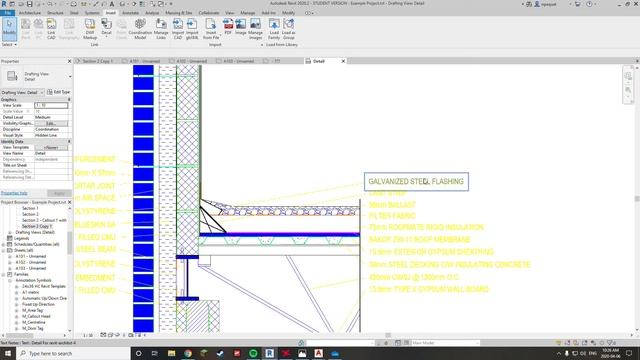640x360 pixels.
Task: Select Section 2 Copy 1 in Project Browser
Action: coord(37,226)
